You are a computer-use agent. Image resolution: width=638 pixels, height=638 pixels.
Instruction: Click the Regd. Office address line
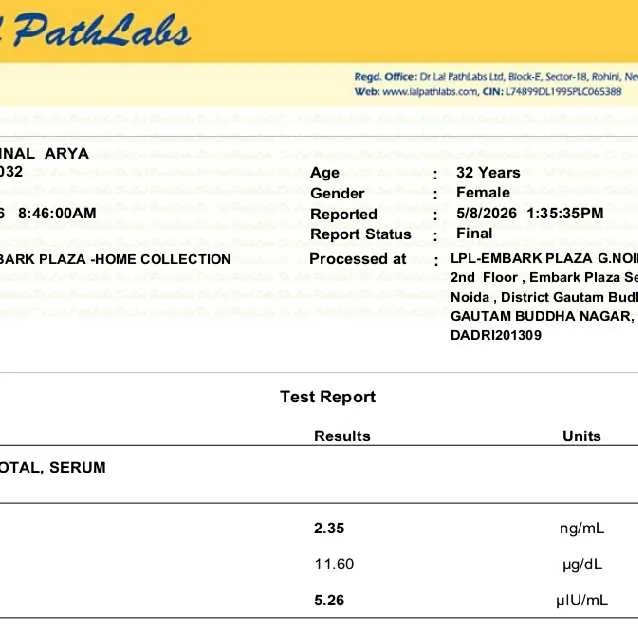coord(496,76)
